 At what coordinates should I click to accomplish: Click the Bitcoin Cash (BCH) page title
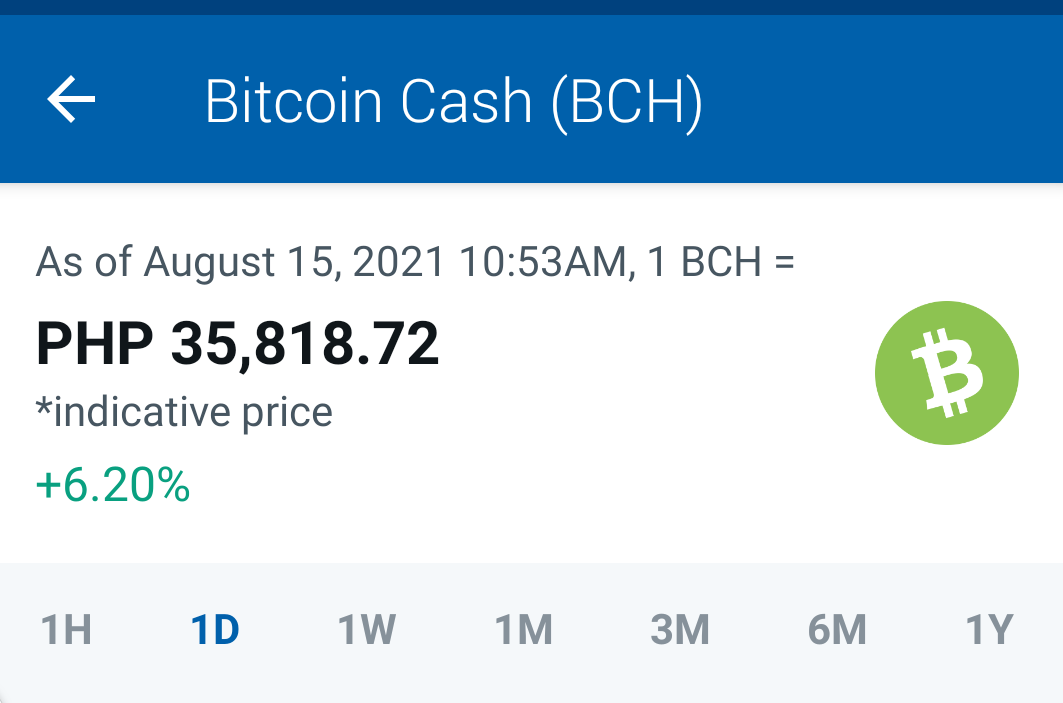(x=454, y=102)
